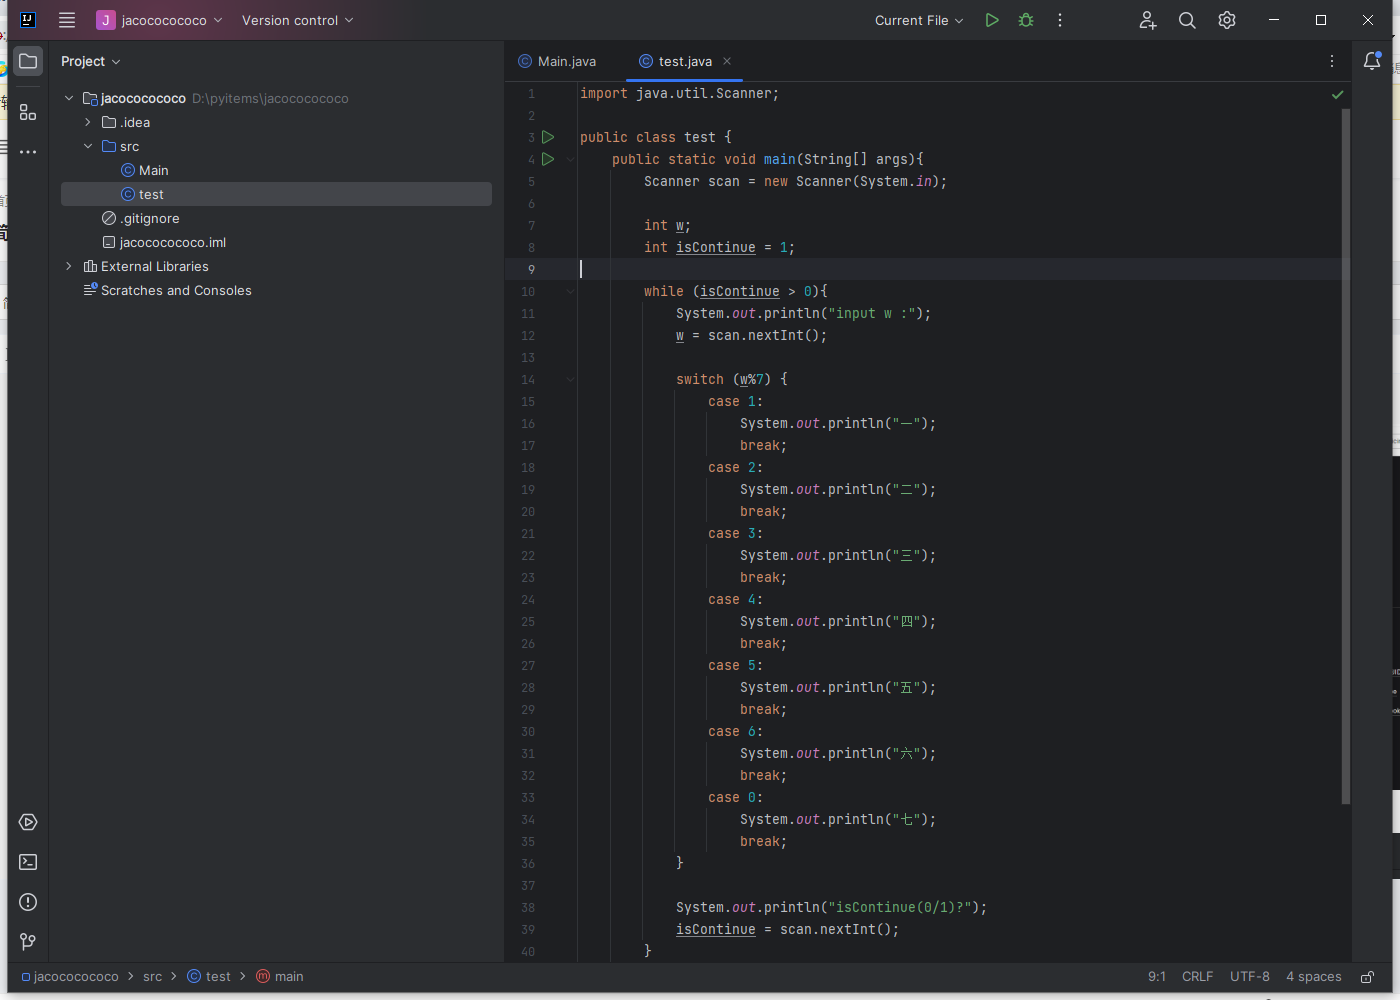Close the test.java tab

tap(727, 61)
